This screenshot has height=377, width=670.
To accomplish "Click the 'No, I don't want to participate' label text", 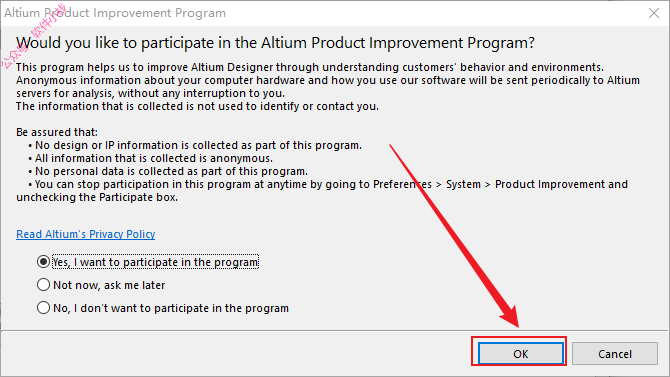I will pos(171,308).
